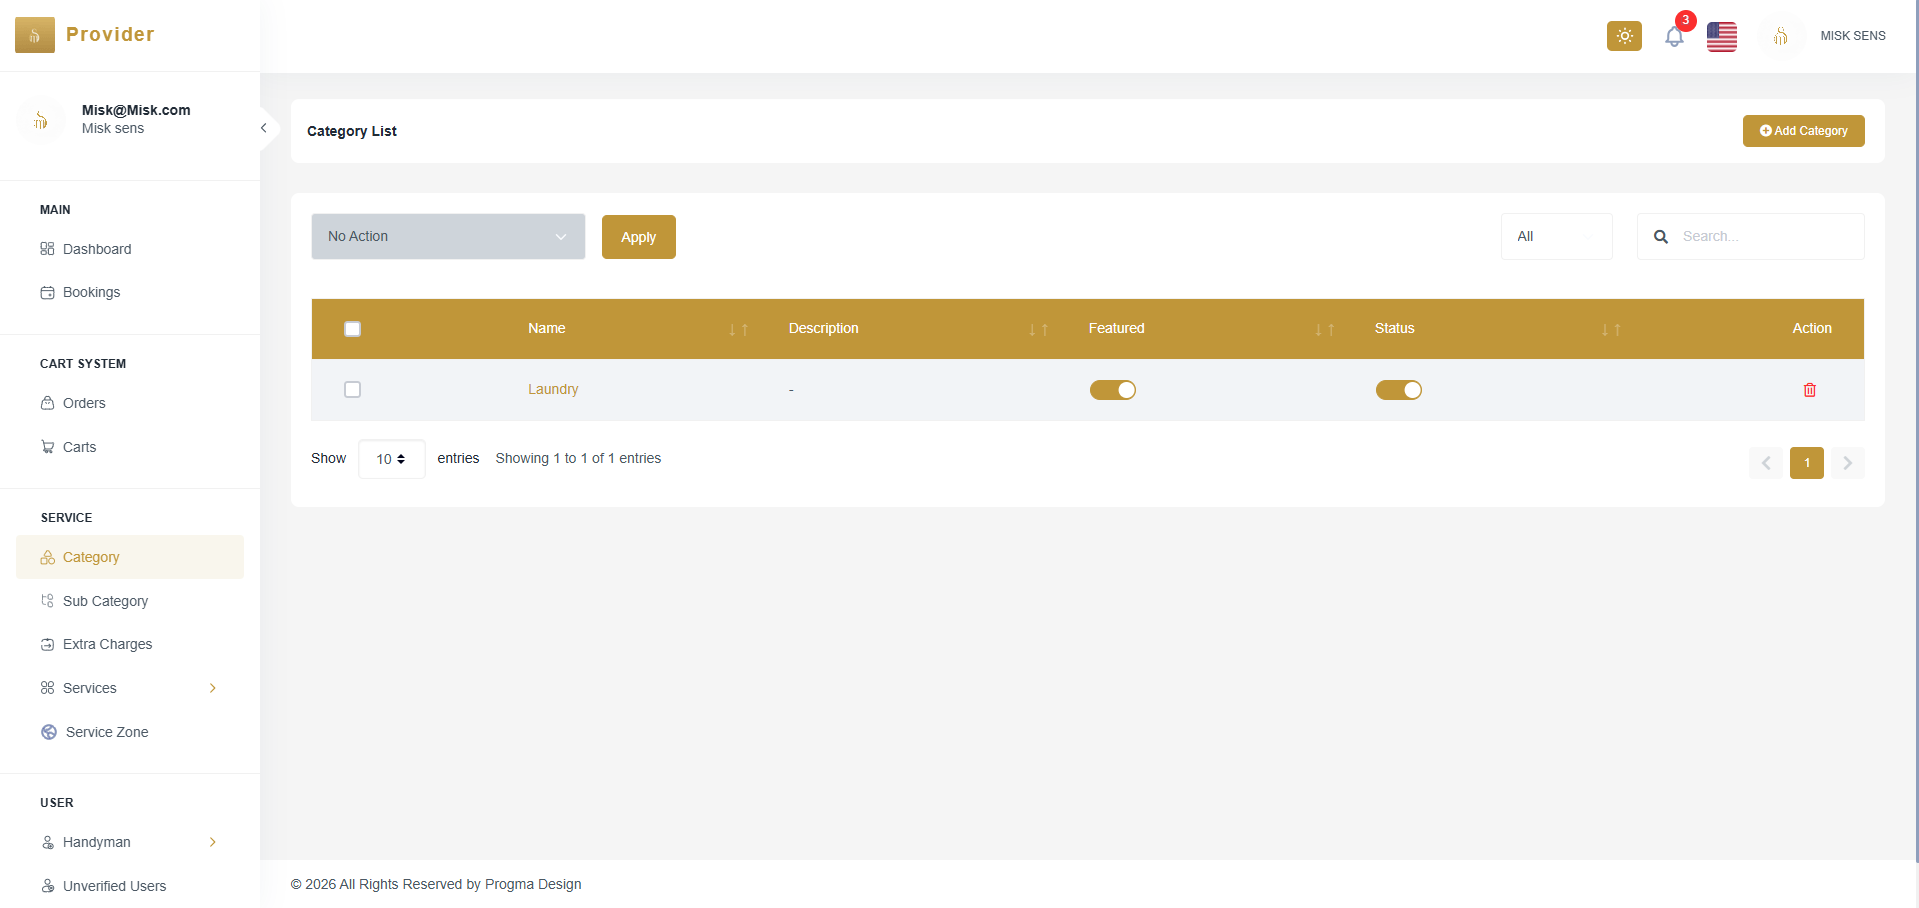The height and width of the screenshot is (908, 1919).
Task: Open Carts under Cart System
Action: (x=79, y=447)
